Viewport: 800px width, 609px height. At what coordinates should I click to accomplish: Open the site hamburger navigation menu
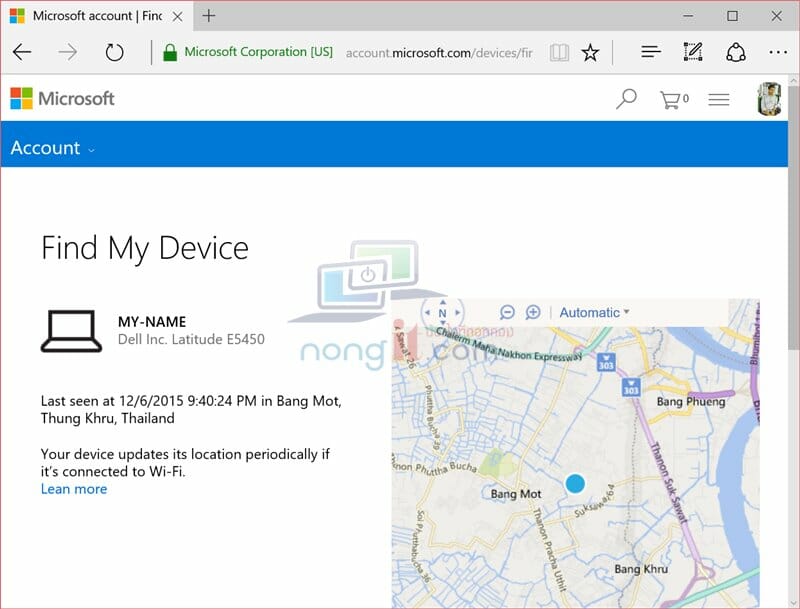pos(719,98)
